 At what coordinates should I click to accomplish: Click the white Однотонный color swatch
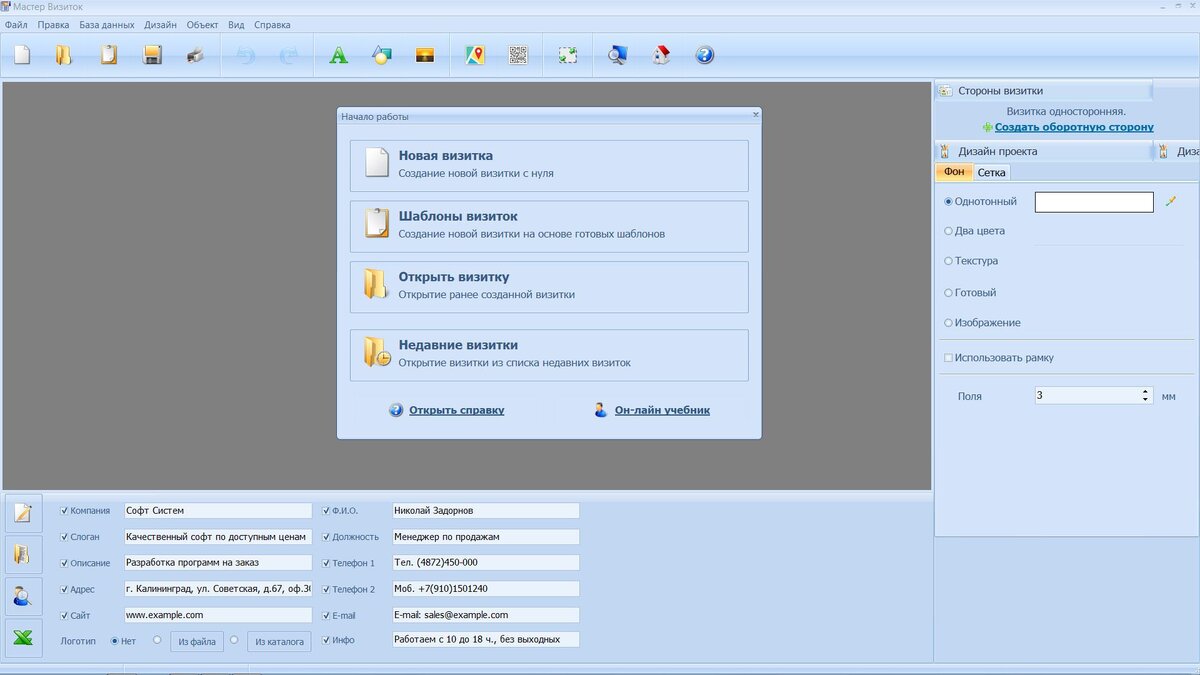tap(1094, 202)
